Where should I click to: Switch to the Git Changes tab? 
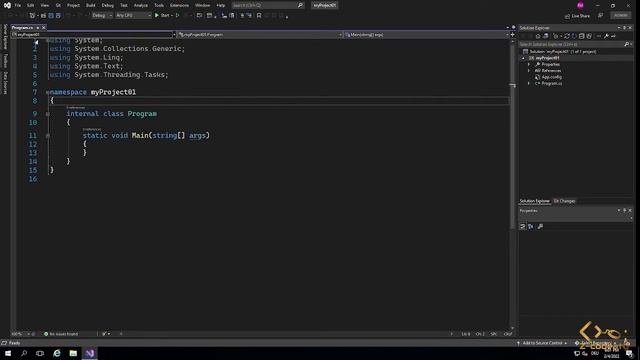coord(564,201)
